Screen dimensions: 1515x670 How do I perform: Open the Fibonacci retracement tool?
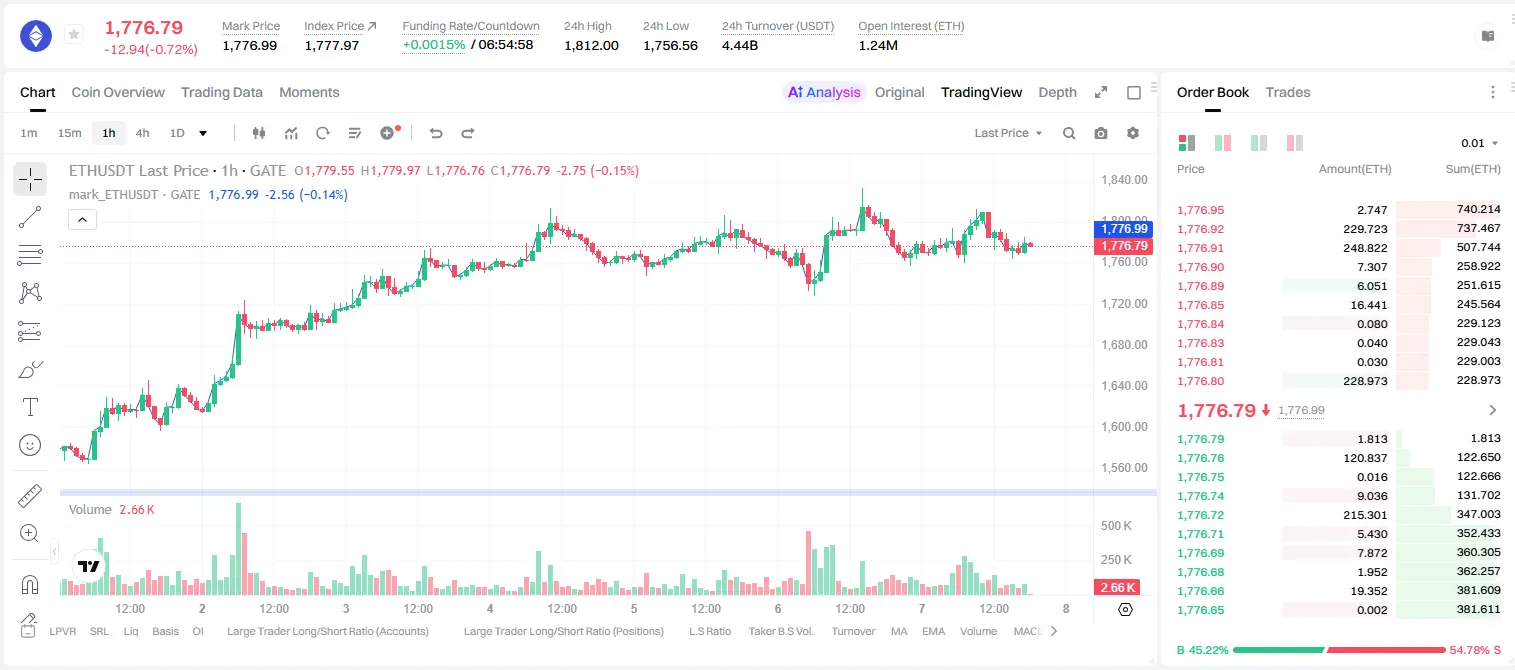tap(30, 255)
